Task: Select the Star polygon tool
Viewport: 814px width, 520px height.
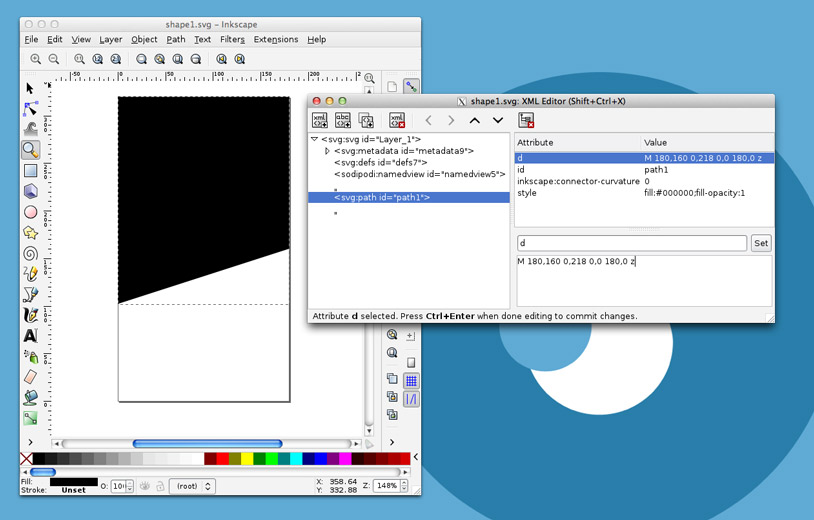Action: [x=30, y=233]
